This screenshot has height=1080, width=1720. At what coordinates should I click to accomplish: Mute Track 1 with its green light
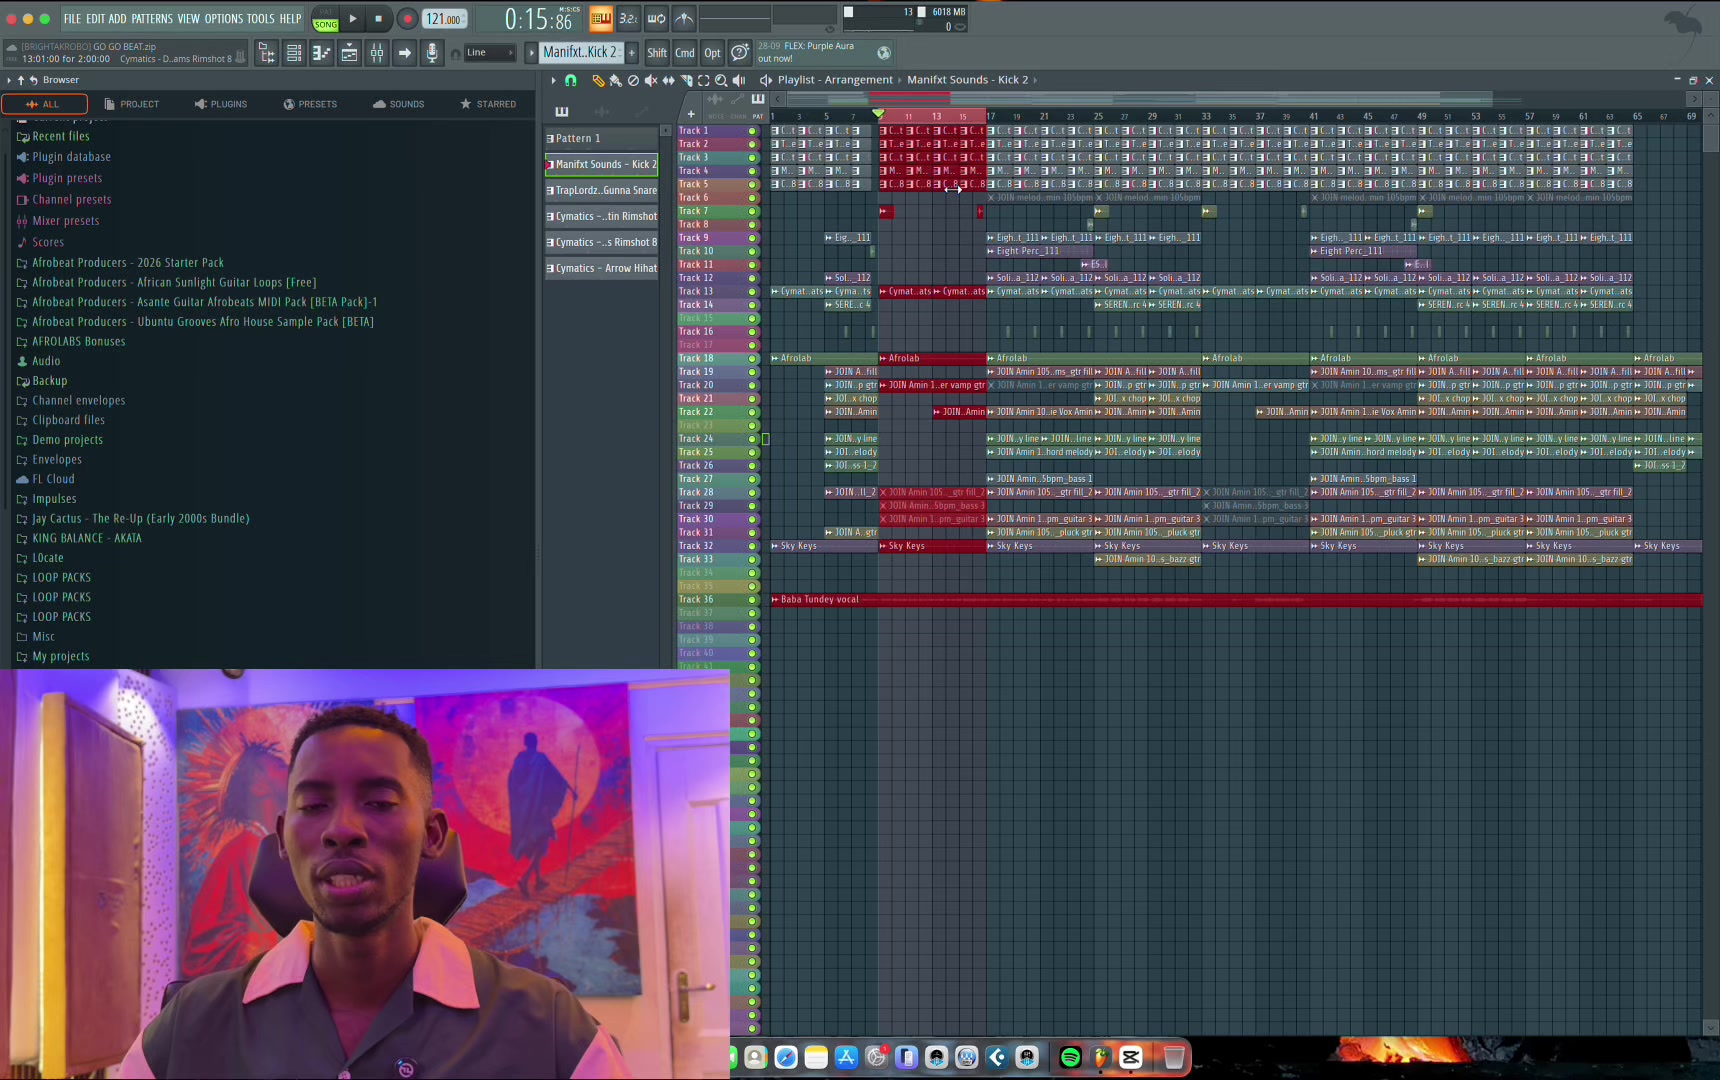pyautogui.click(x=752, y=131)
